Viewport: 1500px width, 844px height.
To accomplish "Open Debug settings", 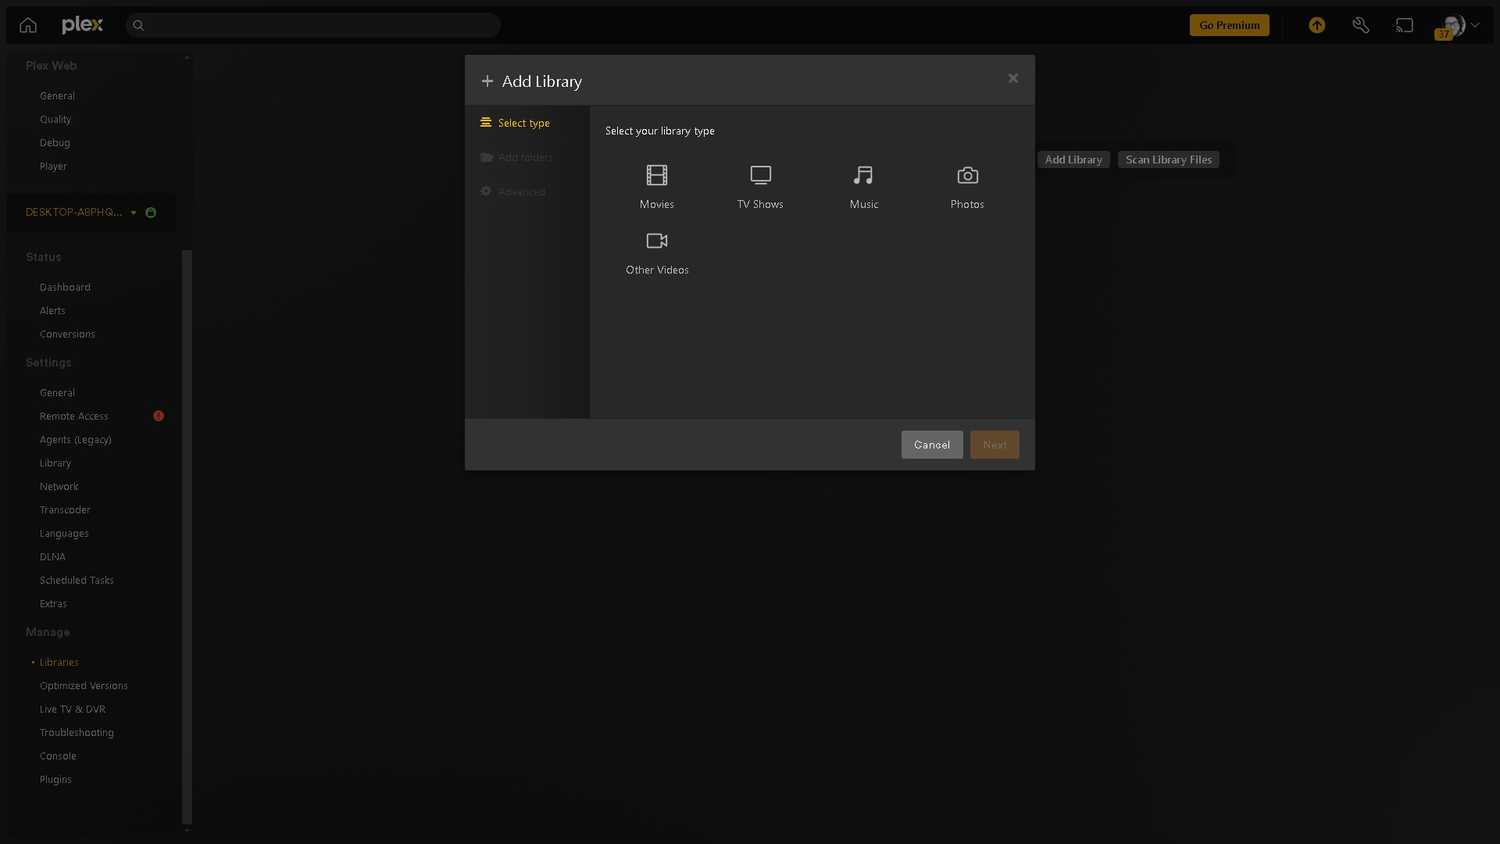I will 55,143.
